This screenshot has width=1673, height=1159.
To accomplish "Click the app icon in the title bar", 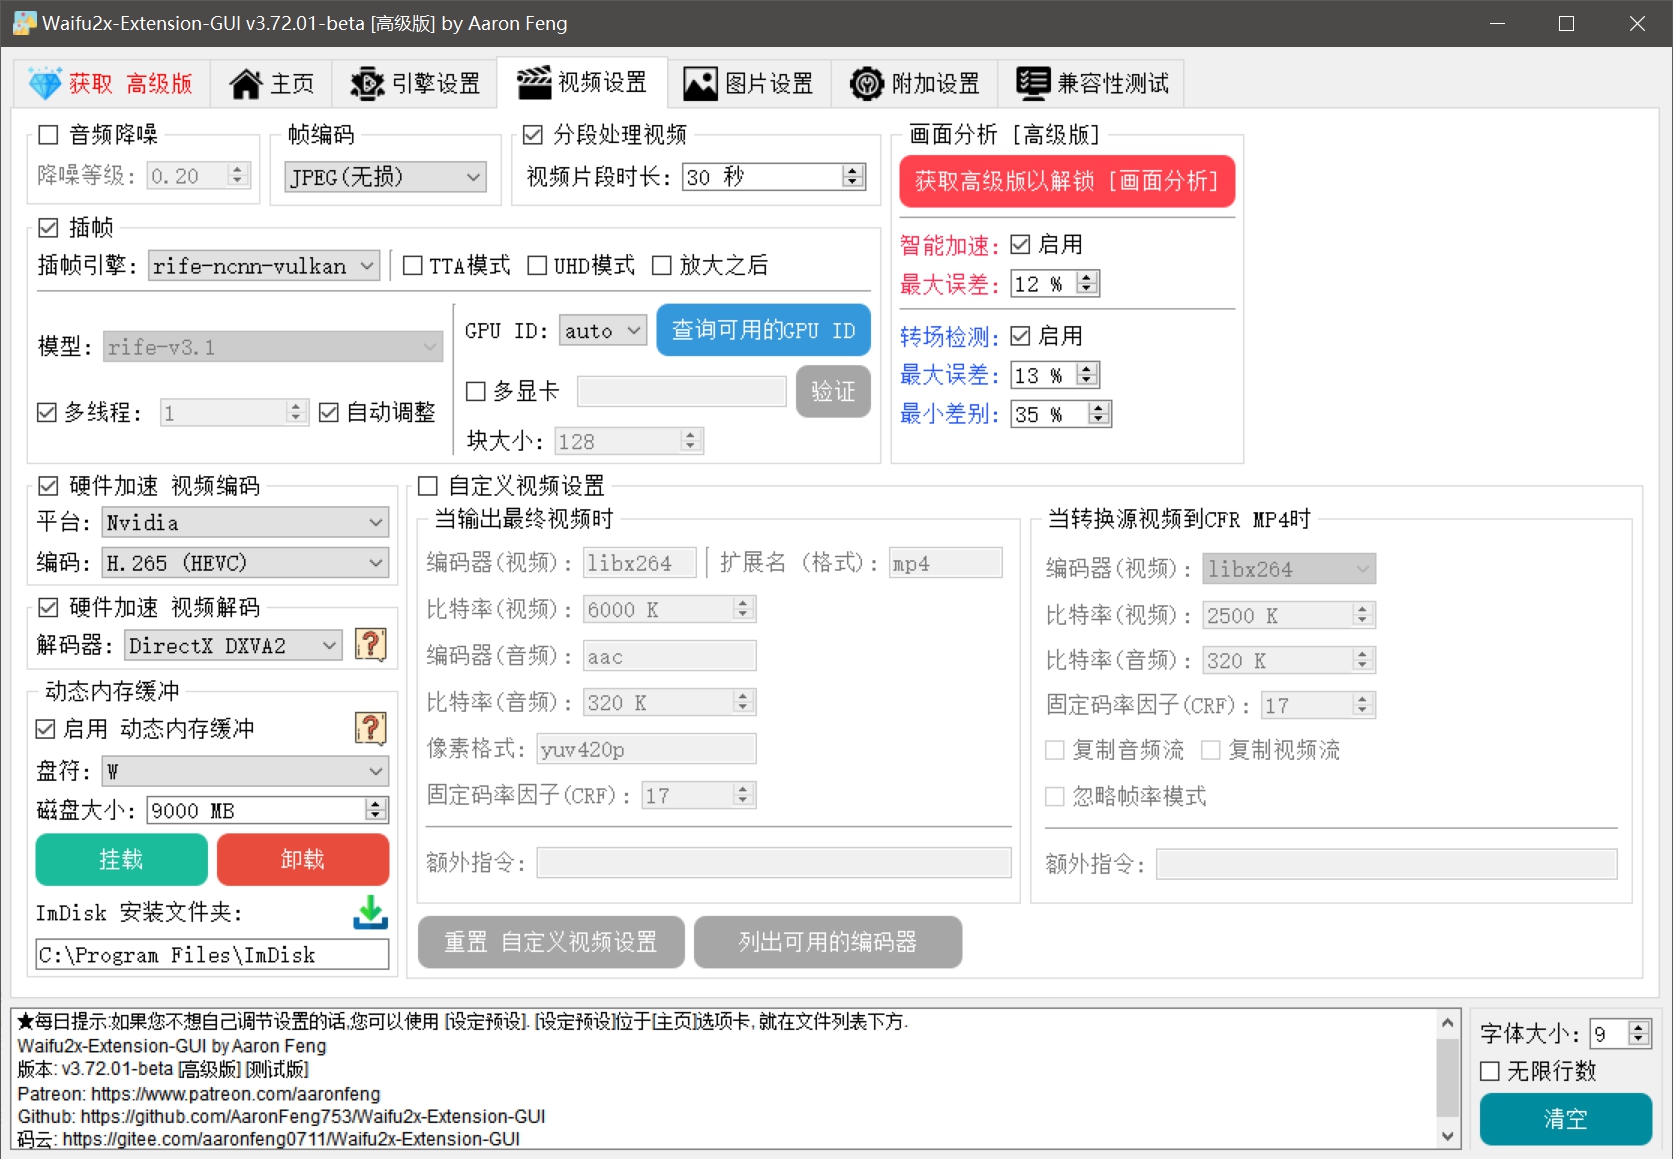I will point(24,22).
